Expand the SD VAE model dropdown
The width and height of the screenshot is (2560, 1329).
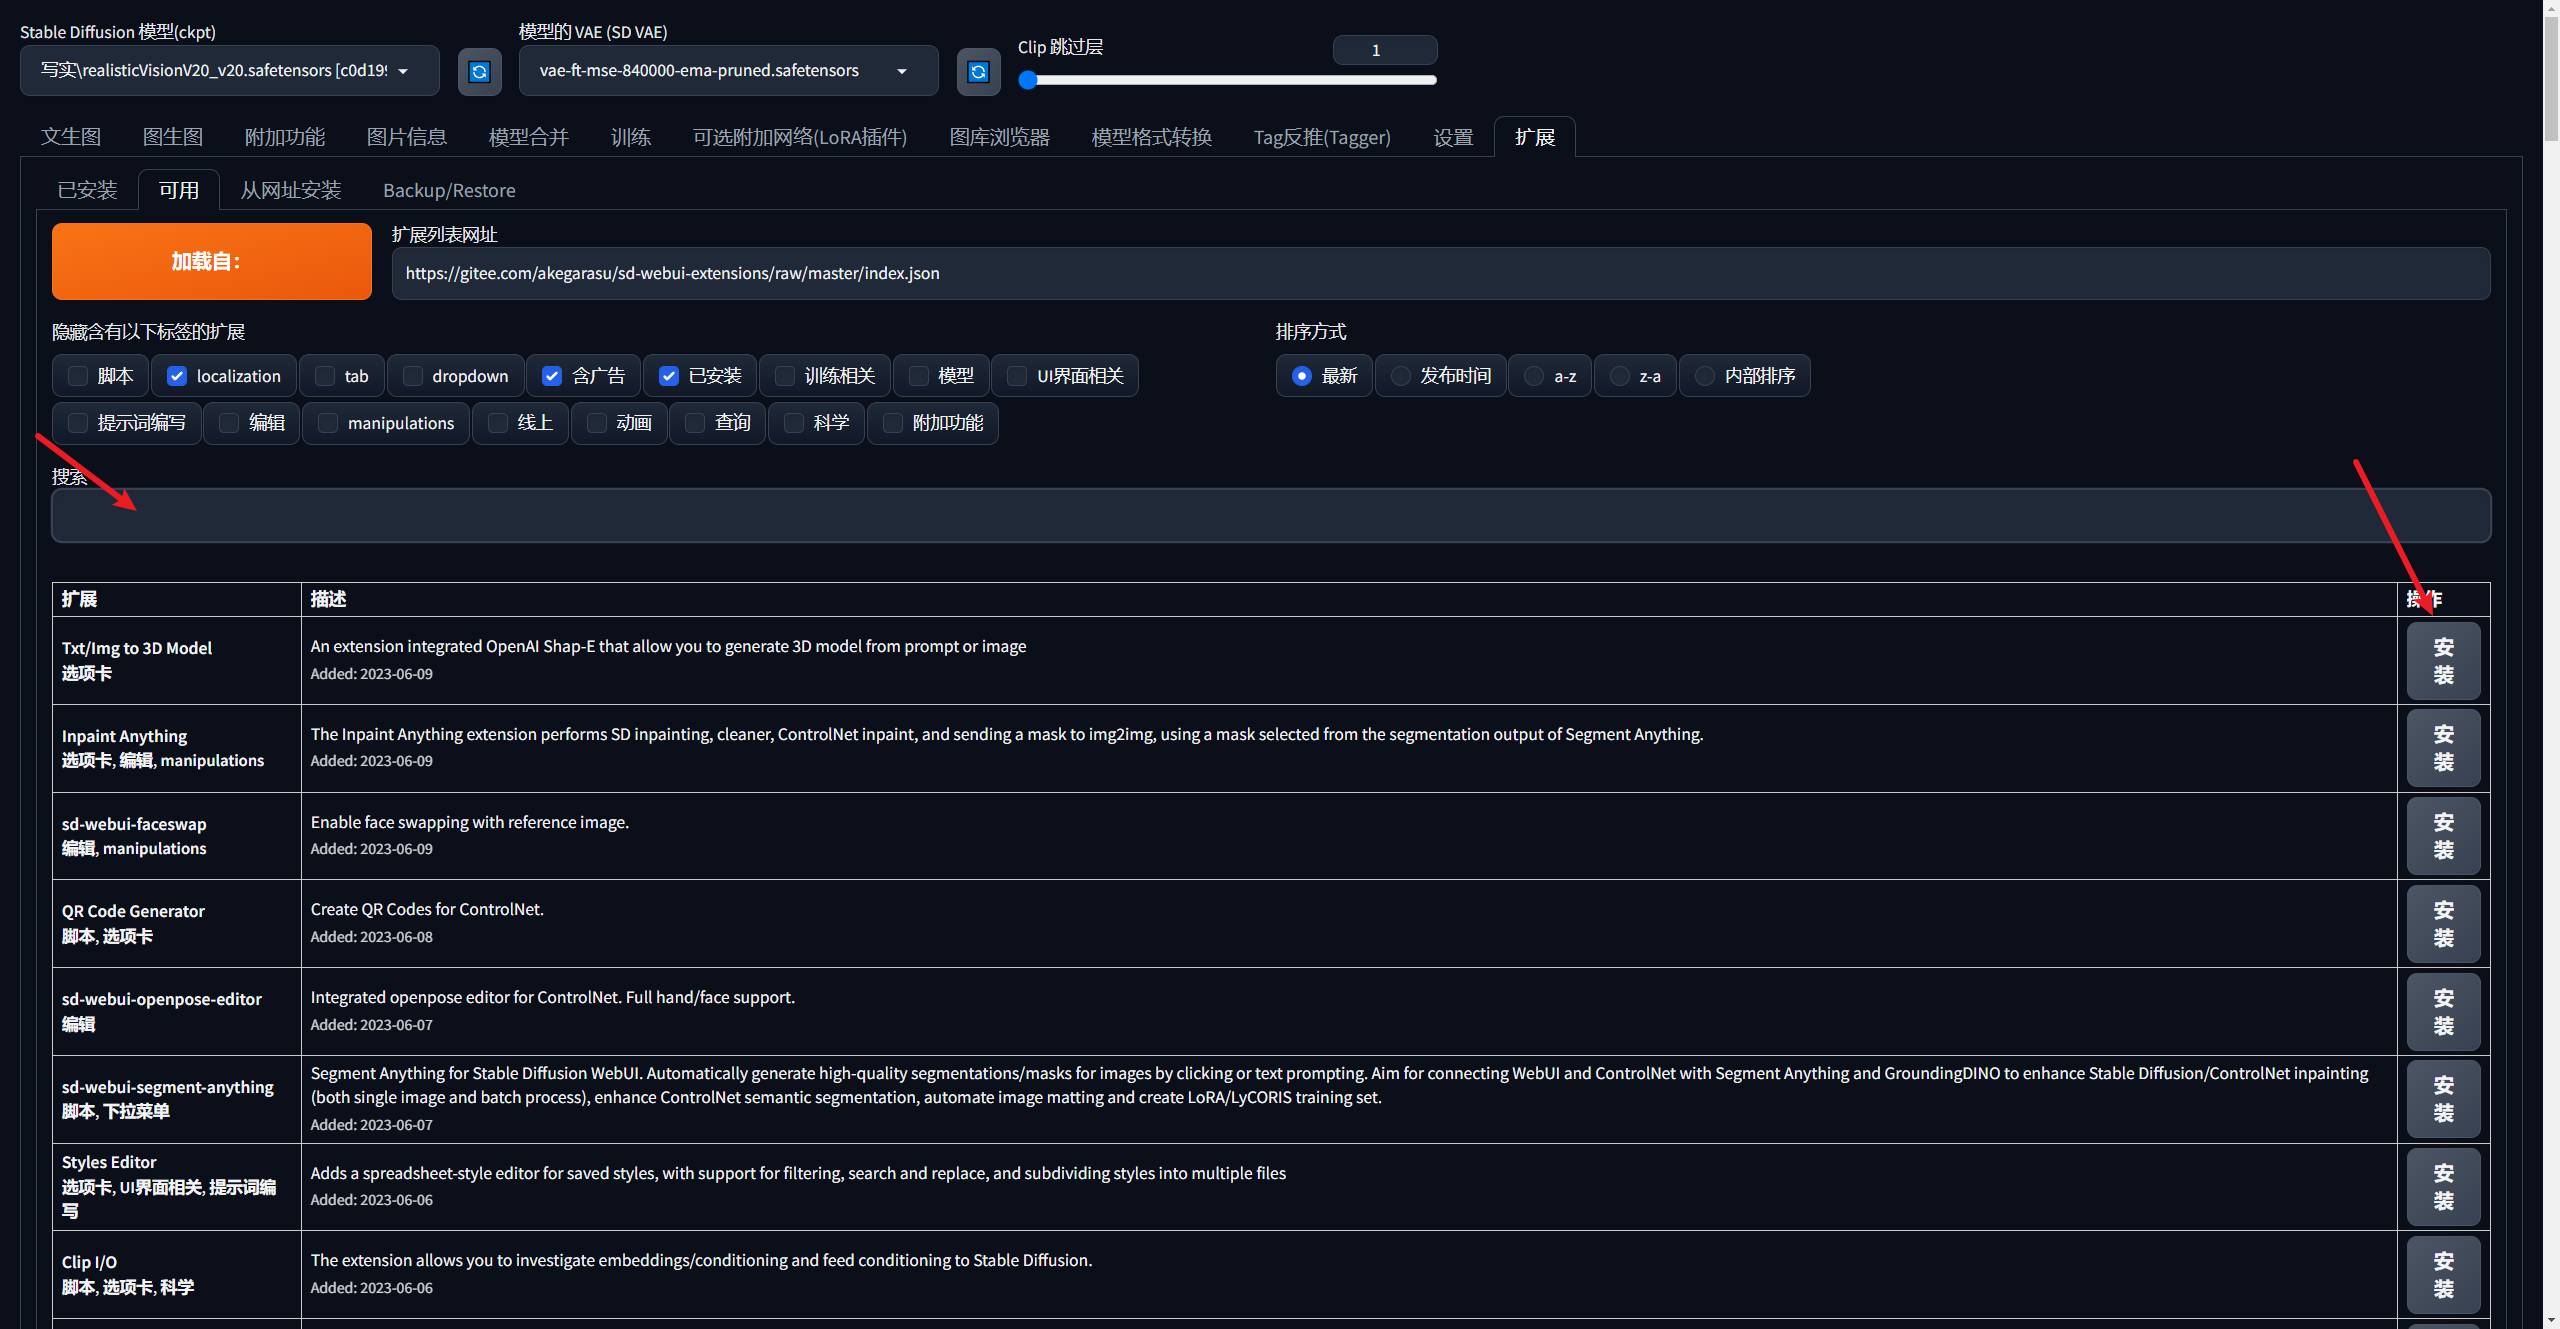click(x=727, y=71)
